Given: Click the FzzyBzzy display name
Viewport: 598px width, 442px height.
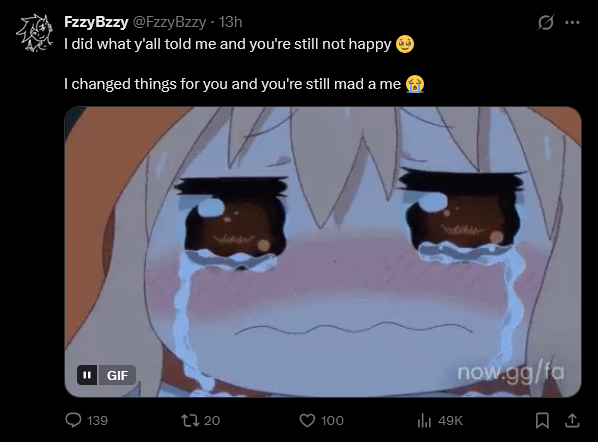Looking at the screenshot, I should tap(96, 22).
